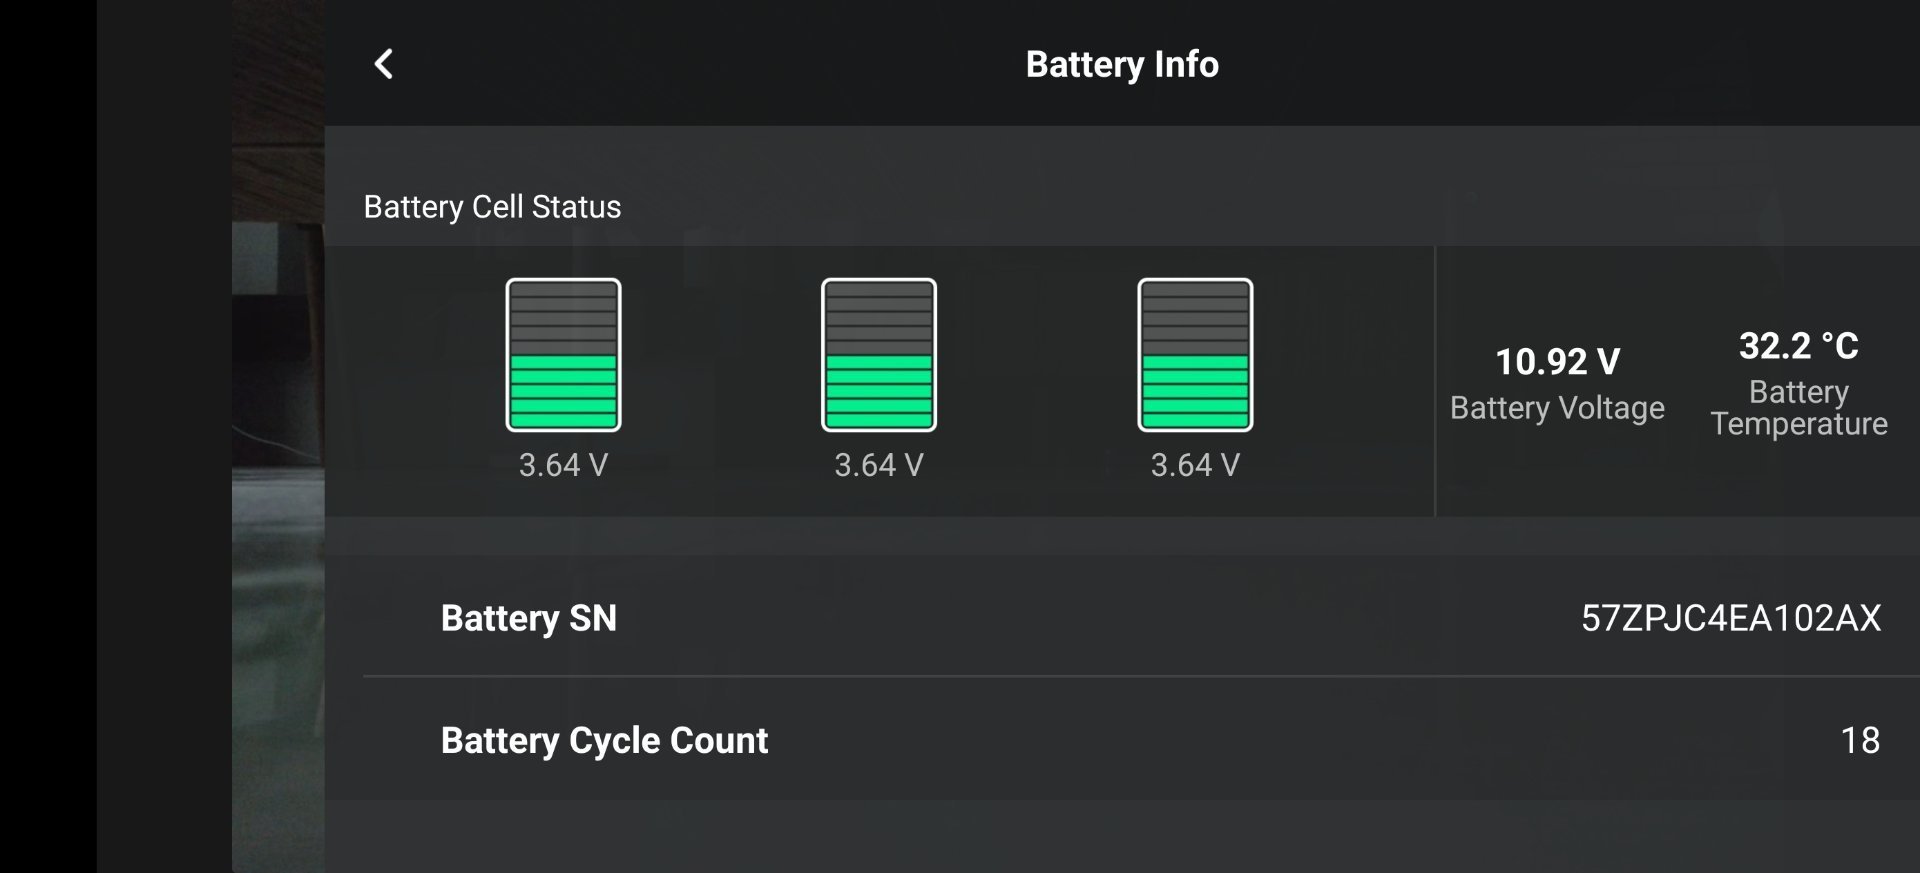This screenshot has height=873, width=1920.
Task: Go back using the left arrow
Action: pos(384,64)
